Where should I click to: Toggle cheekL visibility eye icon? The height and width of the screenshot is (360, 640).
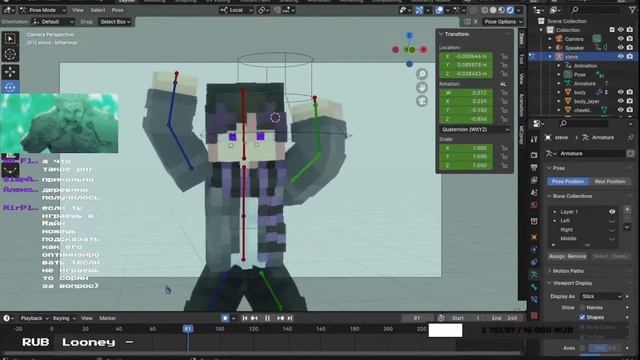(620, 110)
